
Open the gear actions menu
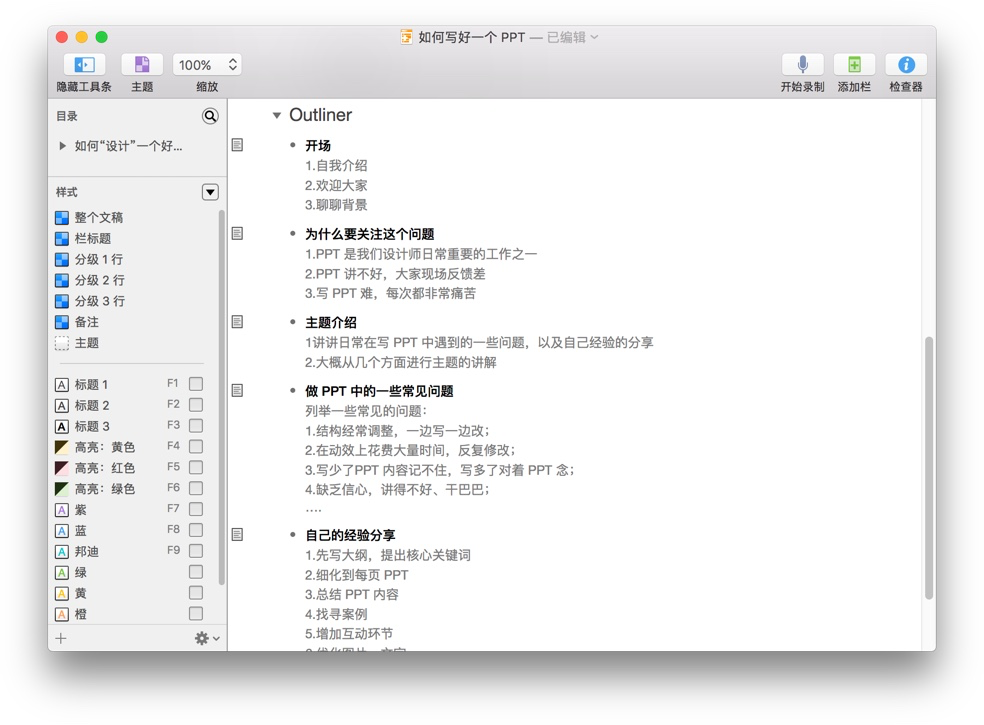pos(206,638)
